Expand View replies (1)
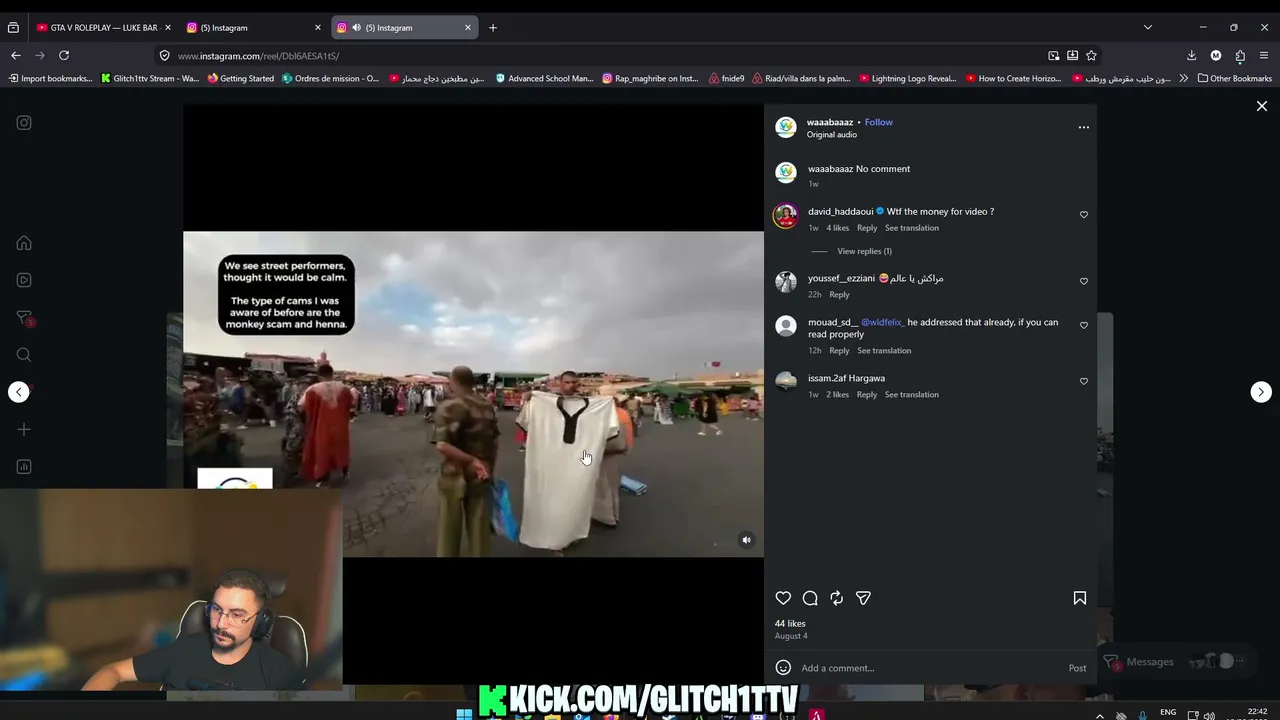 (x=864, y=251)
